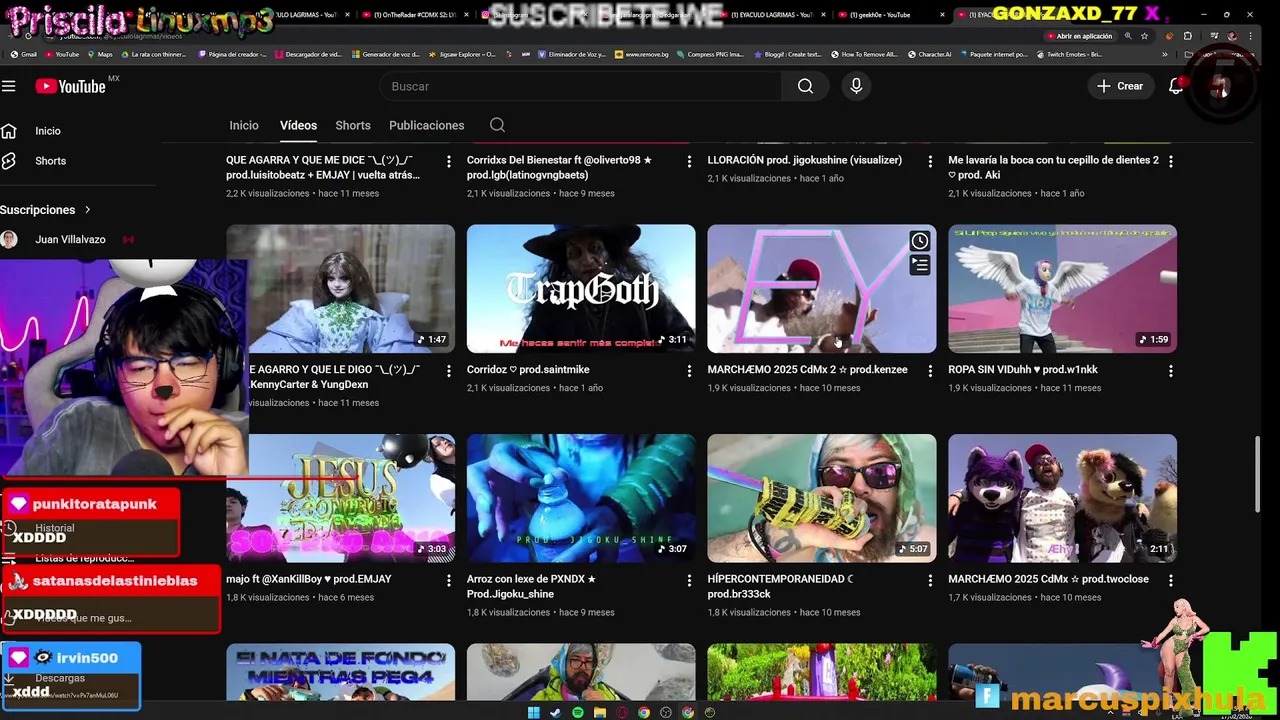The width and height of the screenshot is (1280, 720).
Task: Launch Steam from the taskbar
Action: click(x=555, y=712)
